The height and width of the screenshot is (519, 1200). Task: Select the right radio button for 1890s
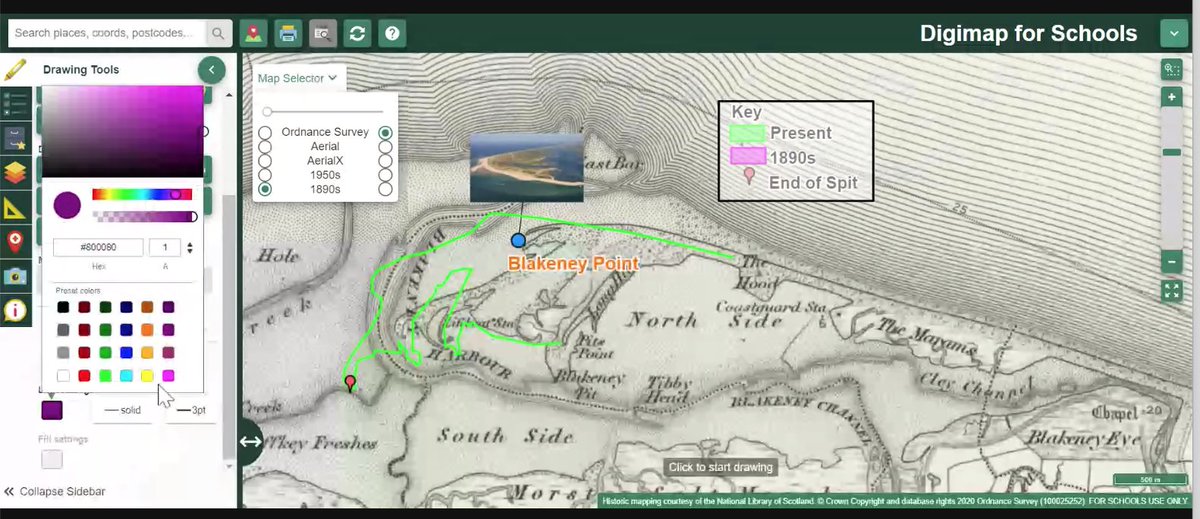pos(385,189)
